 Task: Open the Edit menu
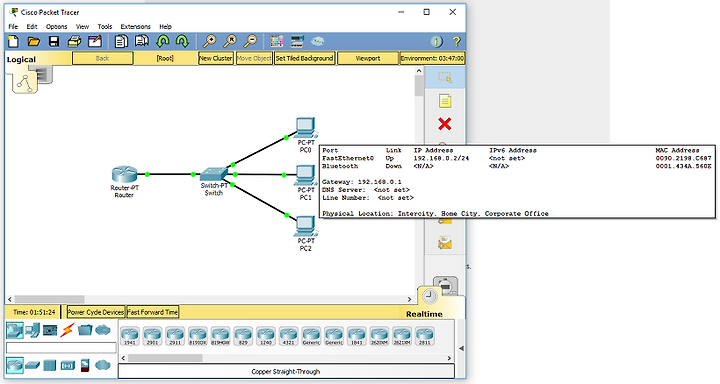[32, 27]
